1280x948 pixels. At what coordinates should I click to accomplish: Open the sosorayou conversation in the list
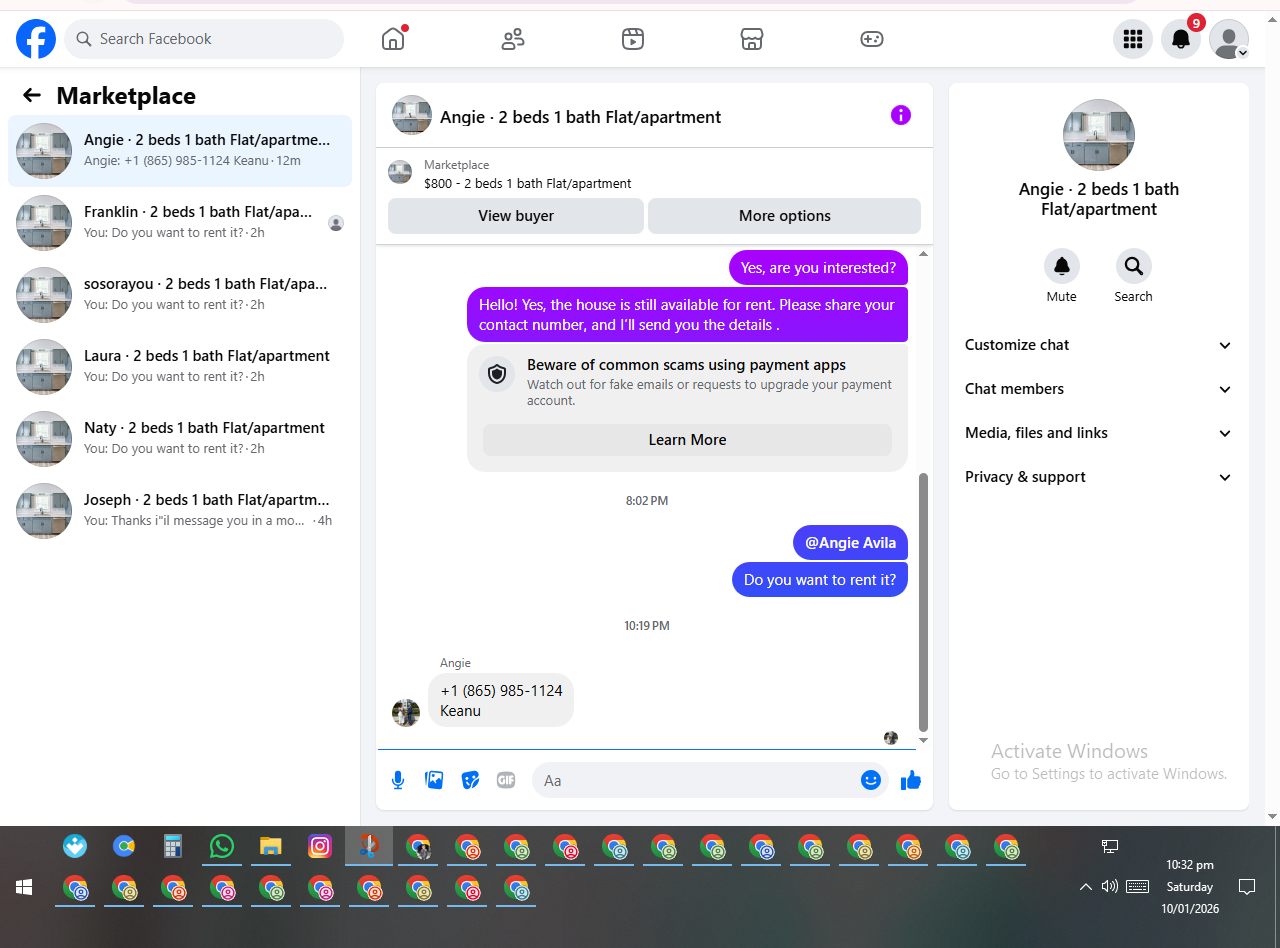point(180,295)
